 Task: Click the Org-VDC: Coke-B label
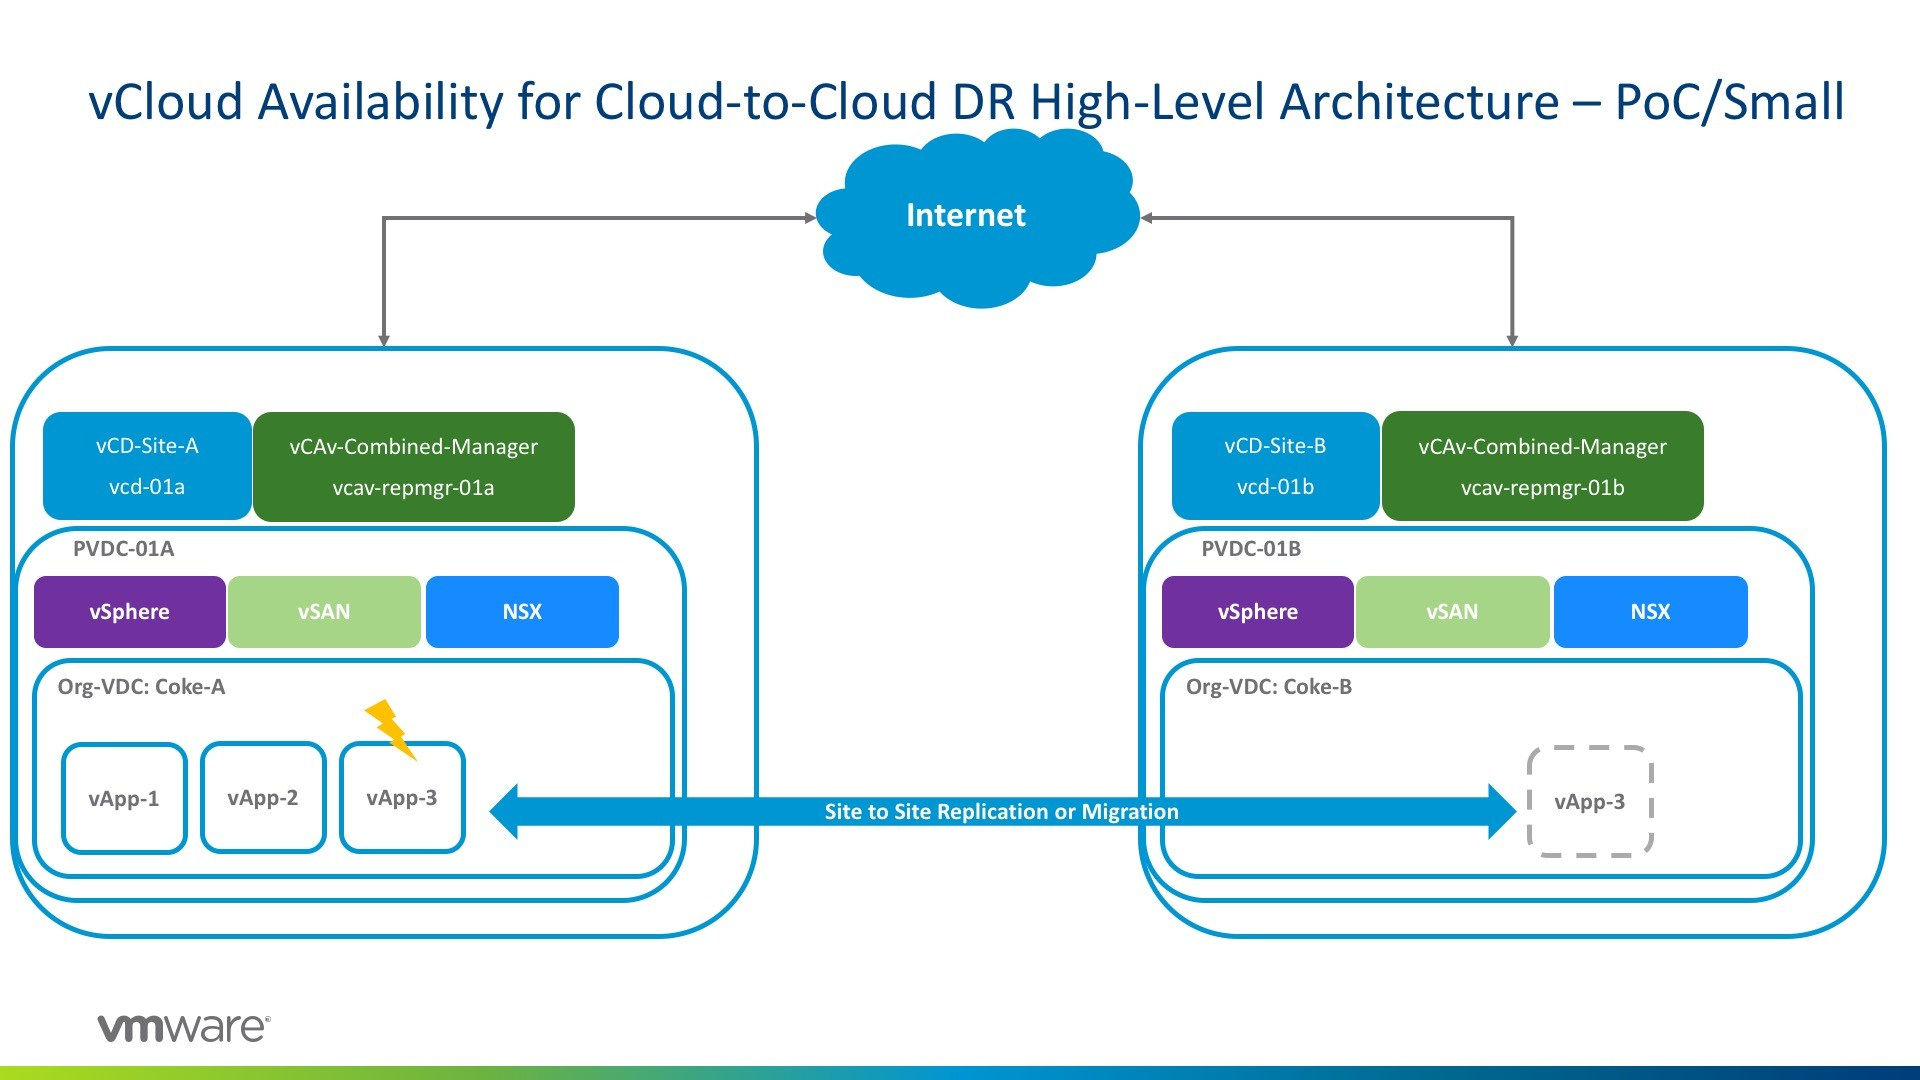1268,687
